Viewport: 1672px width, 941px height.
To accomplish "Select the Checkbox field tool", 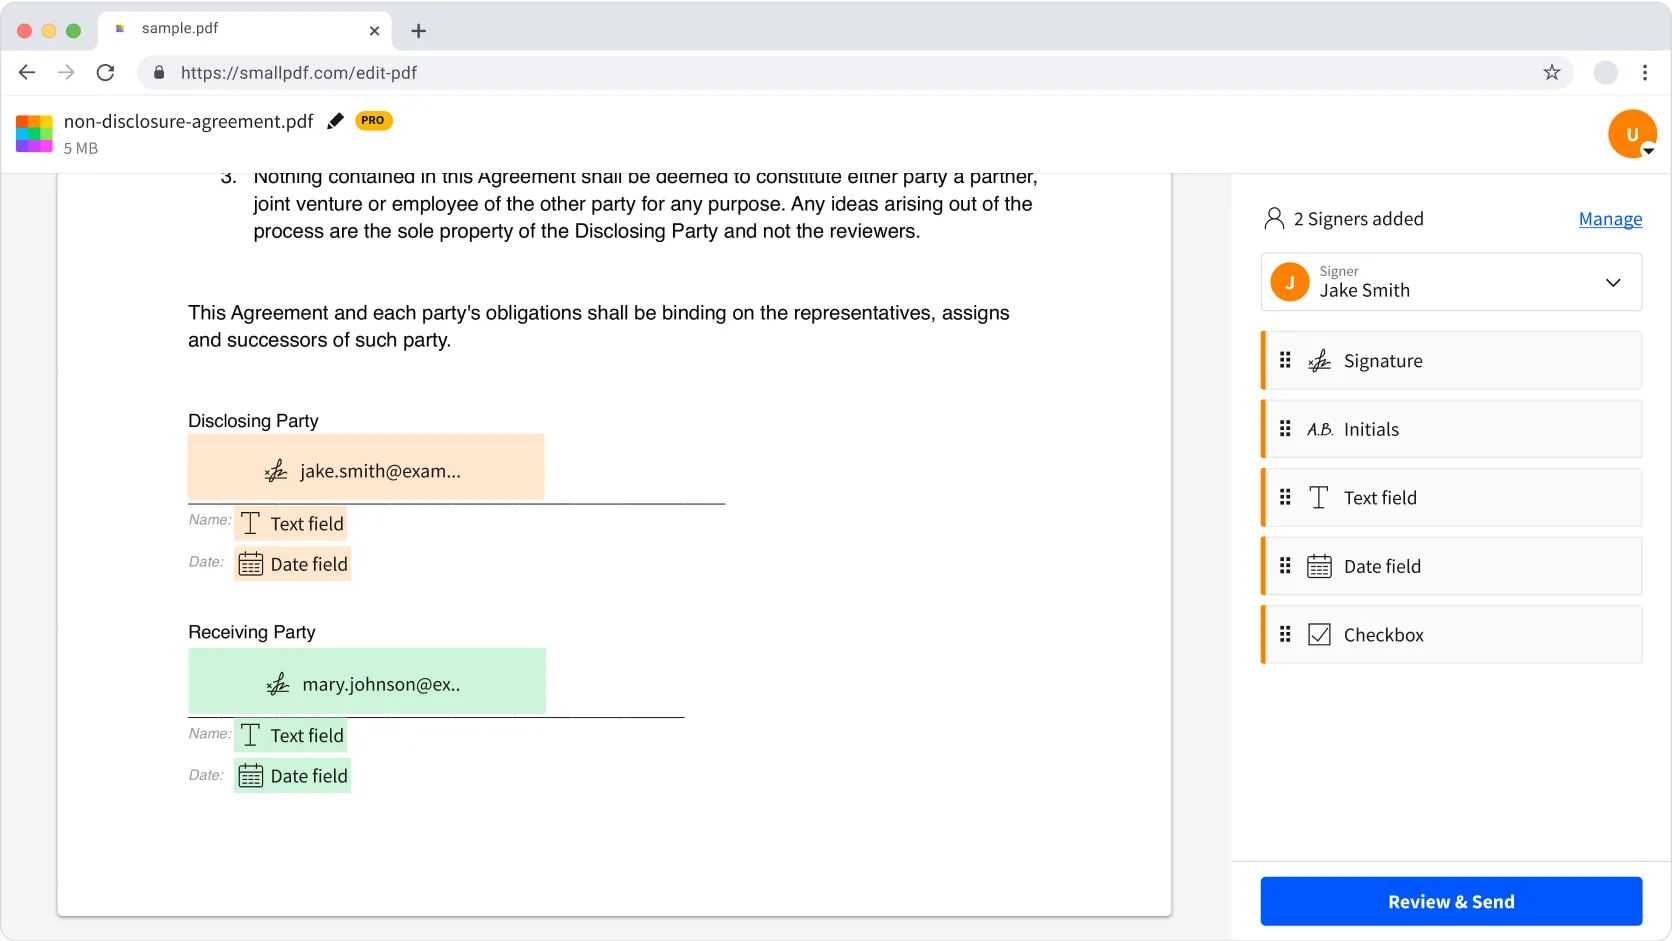I will click(x=1451, y=635).
